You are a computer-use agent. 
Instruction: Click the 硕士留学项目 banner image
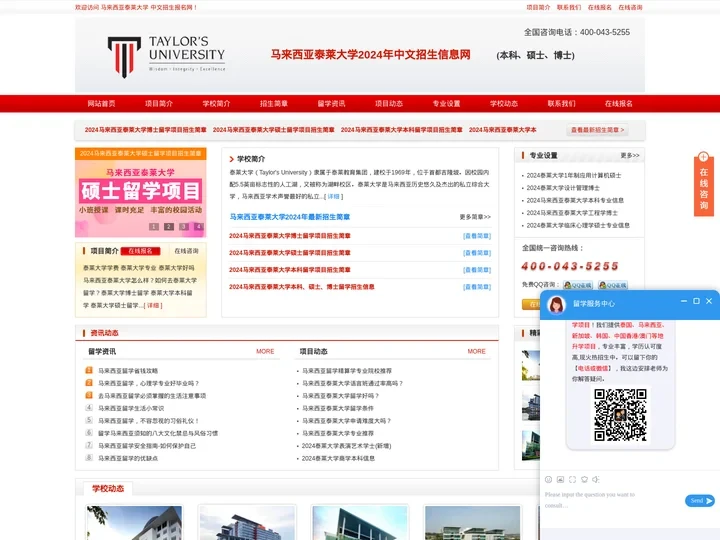tap(141, 193)
